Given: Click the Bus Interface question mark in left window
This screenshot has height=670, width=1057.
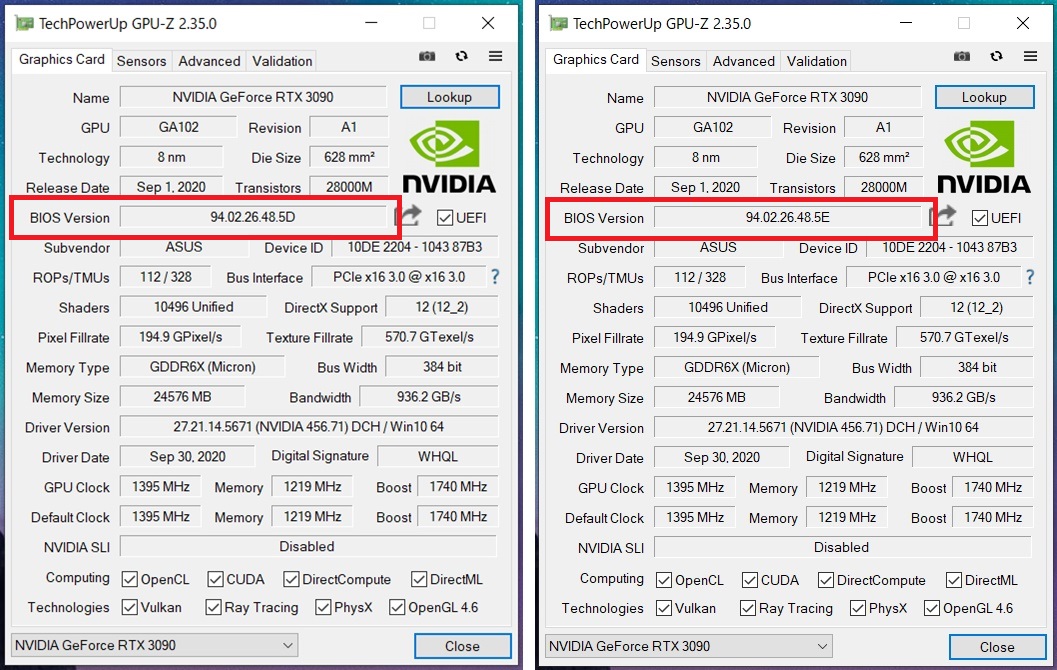Looking at the screenshot, I should pyautogui.click(x=495, y=276).
